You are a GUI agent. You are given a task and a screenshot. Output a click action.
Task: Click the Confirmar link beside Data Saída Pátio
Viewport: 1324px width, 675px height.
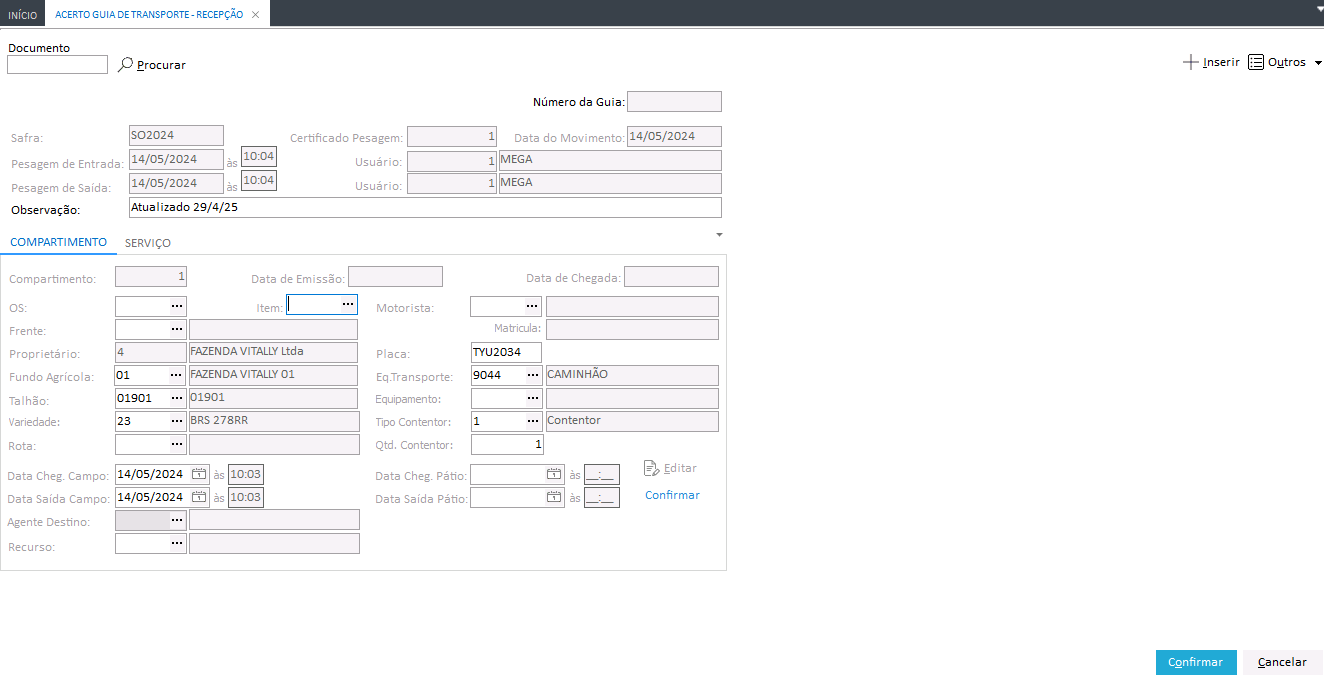click(672, 495)
